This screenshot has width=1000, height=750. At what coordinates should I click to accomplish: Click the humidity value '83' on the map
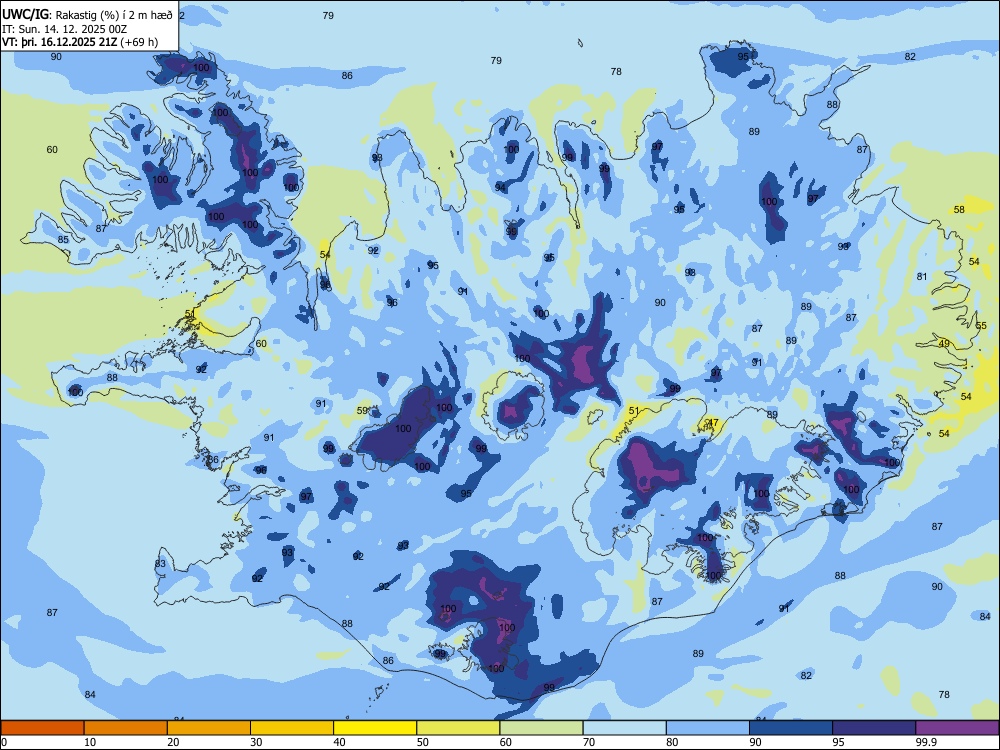pyautogui.click(x=160, y=563)
